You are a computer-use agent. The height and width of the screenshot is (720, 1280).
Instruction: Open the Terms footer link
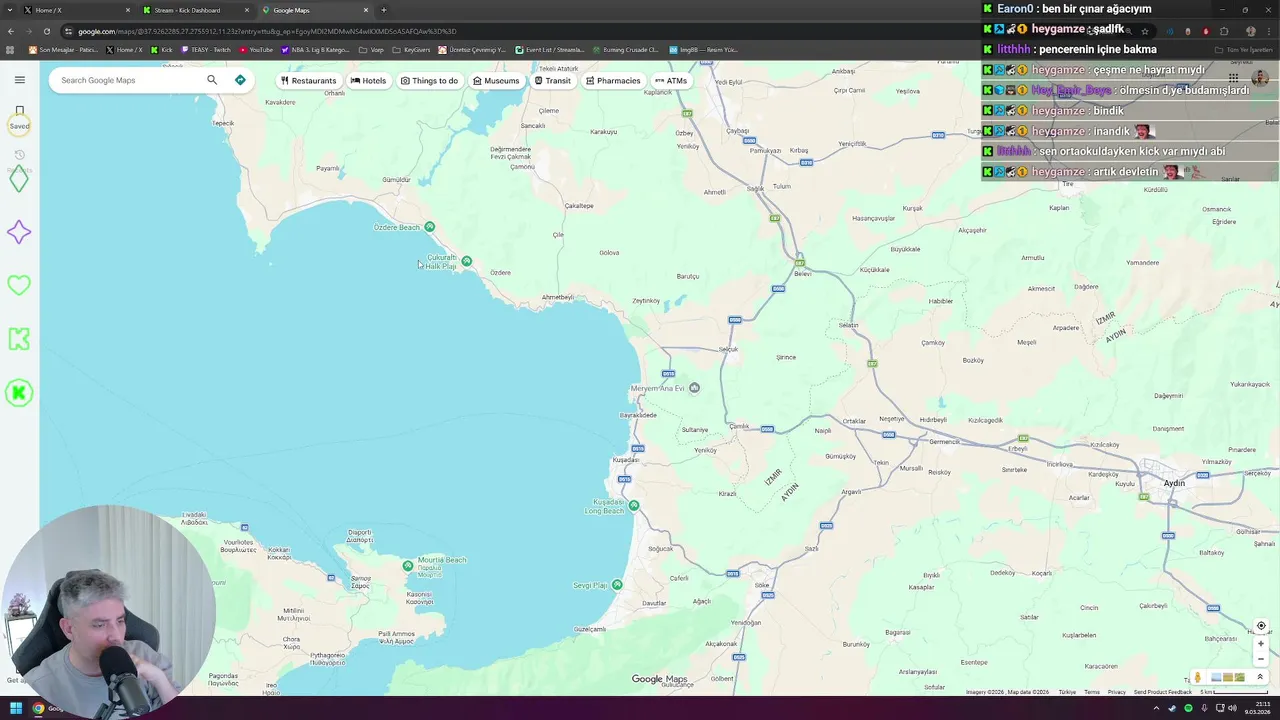click(x=1092, y=692)
